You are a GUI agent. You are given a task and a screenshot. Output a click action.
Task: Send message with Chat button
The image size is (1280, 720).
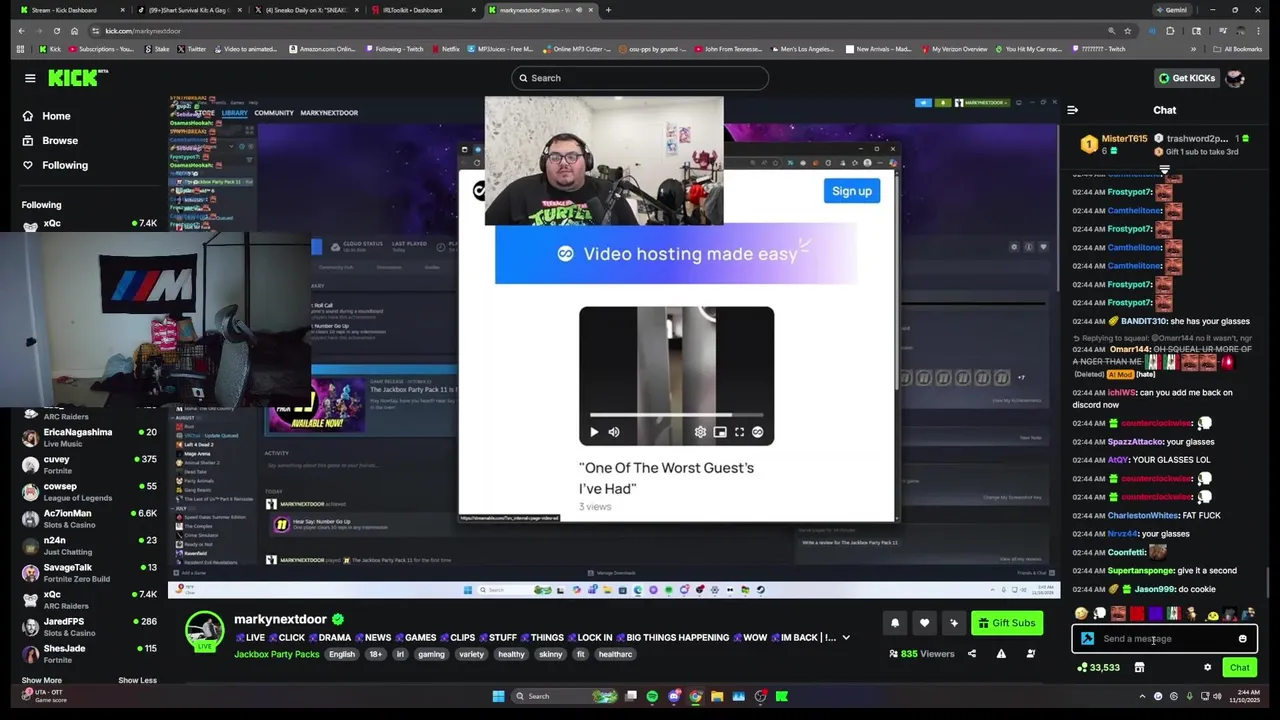click(1239, 667)
